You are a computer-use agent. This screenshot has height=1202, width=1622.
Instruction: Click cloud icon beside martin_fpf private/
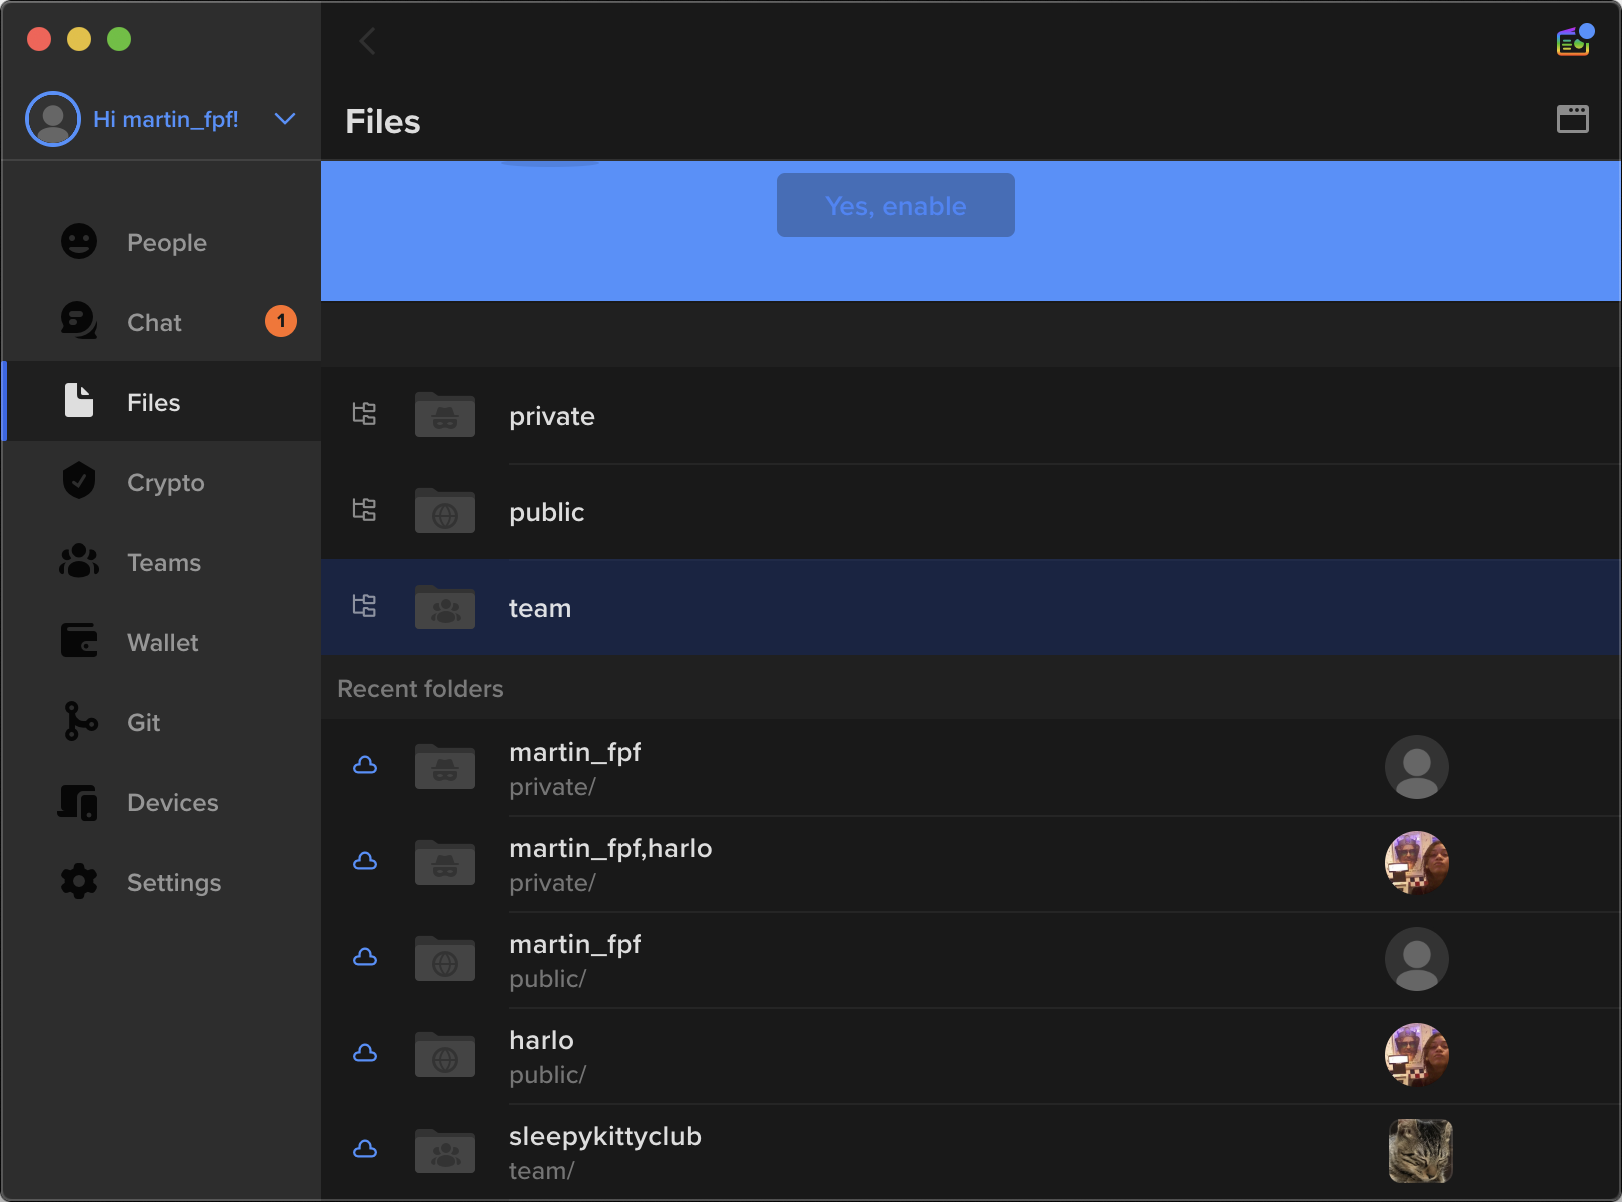pyautogui.click(x=365, y=765)
